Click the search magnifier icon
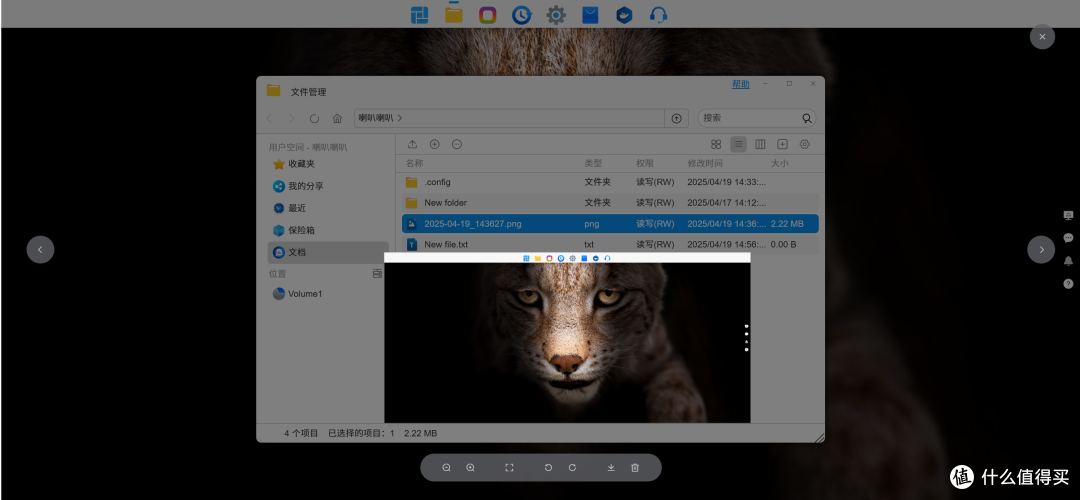1080x500 pixels. (x=807, y=118)
